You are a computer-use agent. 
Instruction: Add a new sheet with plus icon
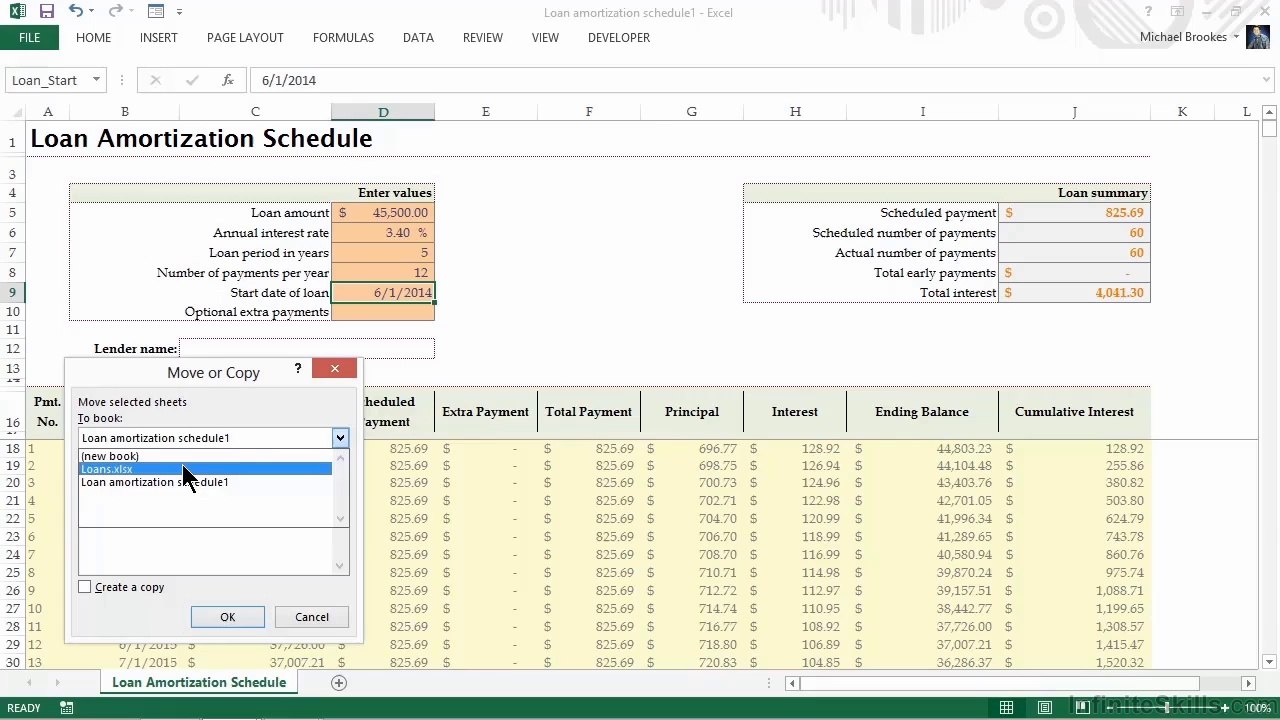tap(339, 683)
